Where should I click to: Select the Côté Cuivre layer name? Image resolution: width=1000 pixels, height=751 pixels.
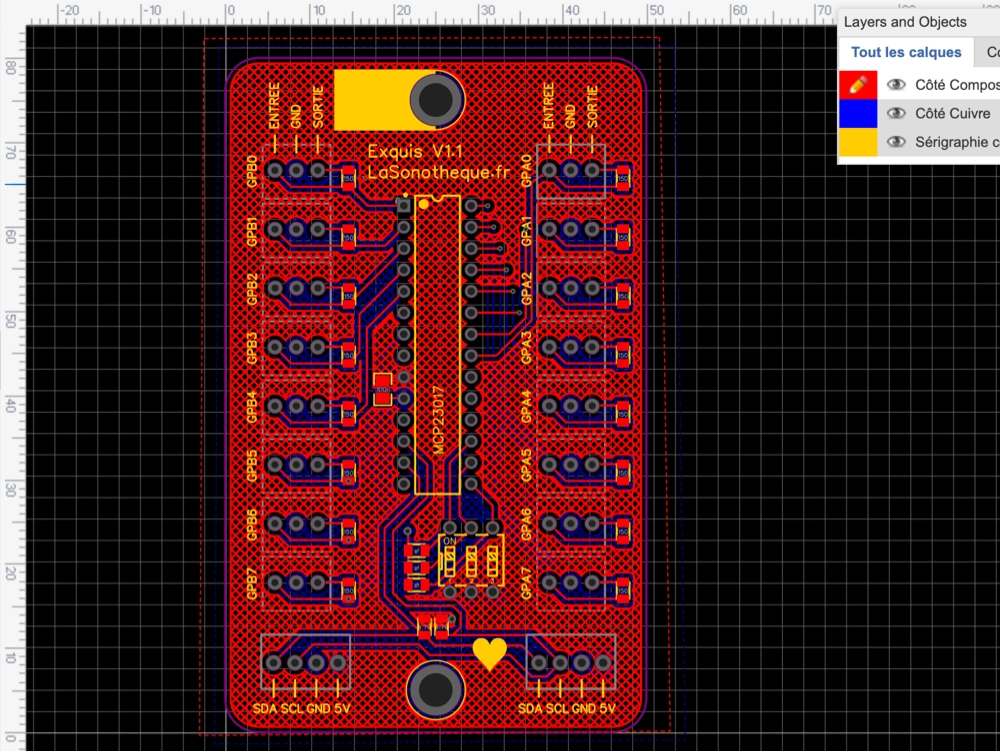(x=952, y=113)
